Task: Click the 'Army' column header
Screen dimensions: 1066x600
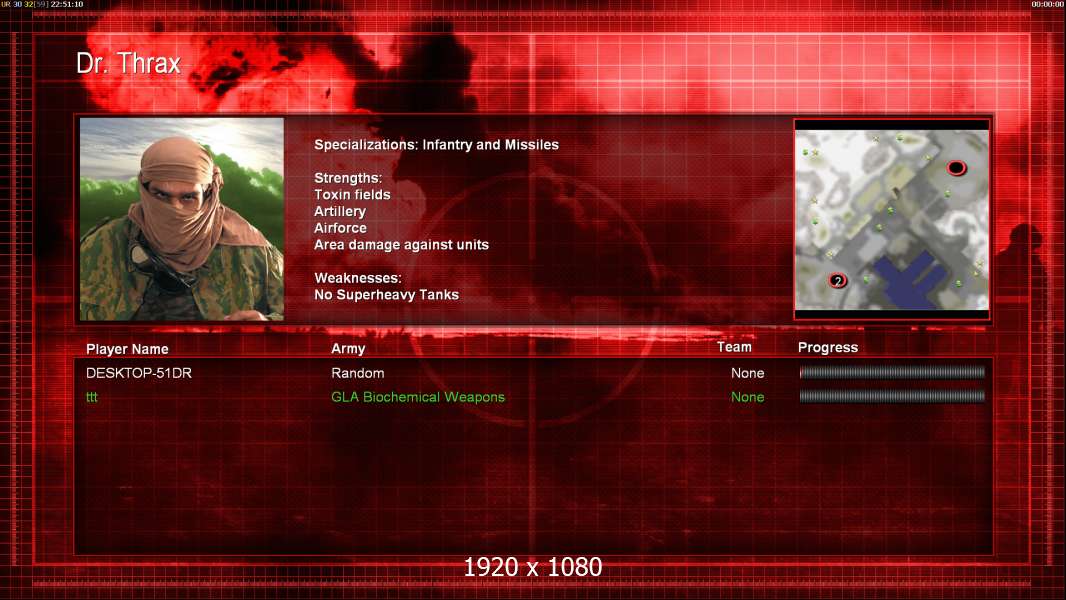Action: point(348,349)
